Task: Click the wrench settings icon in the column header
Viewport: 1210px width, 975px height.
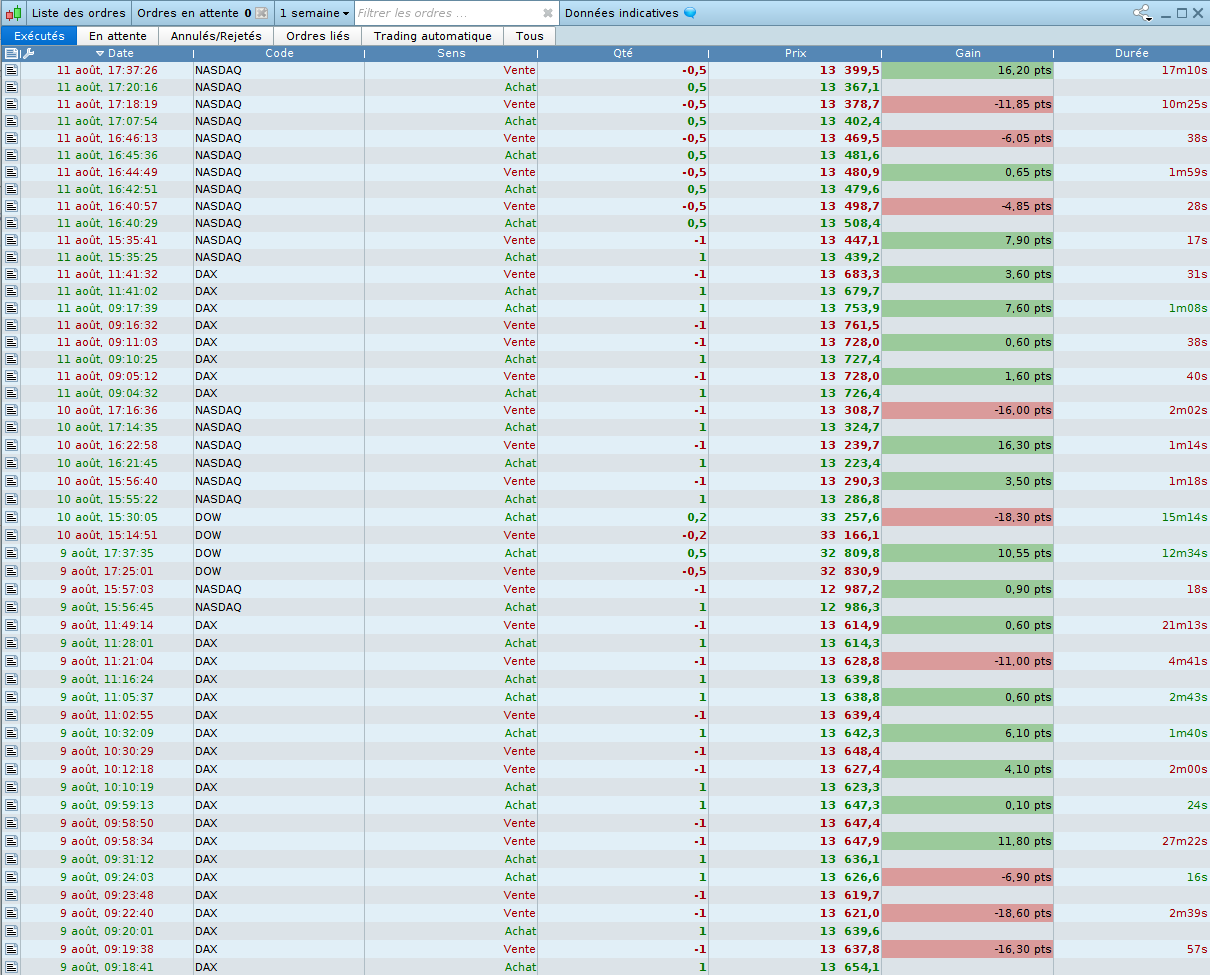Action: click(x=28, y=53)
